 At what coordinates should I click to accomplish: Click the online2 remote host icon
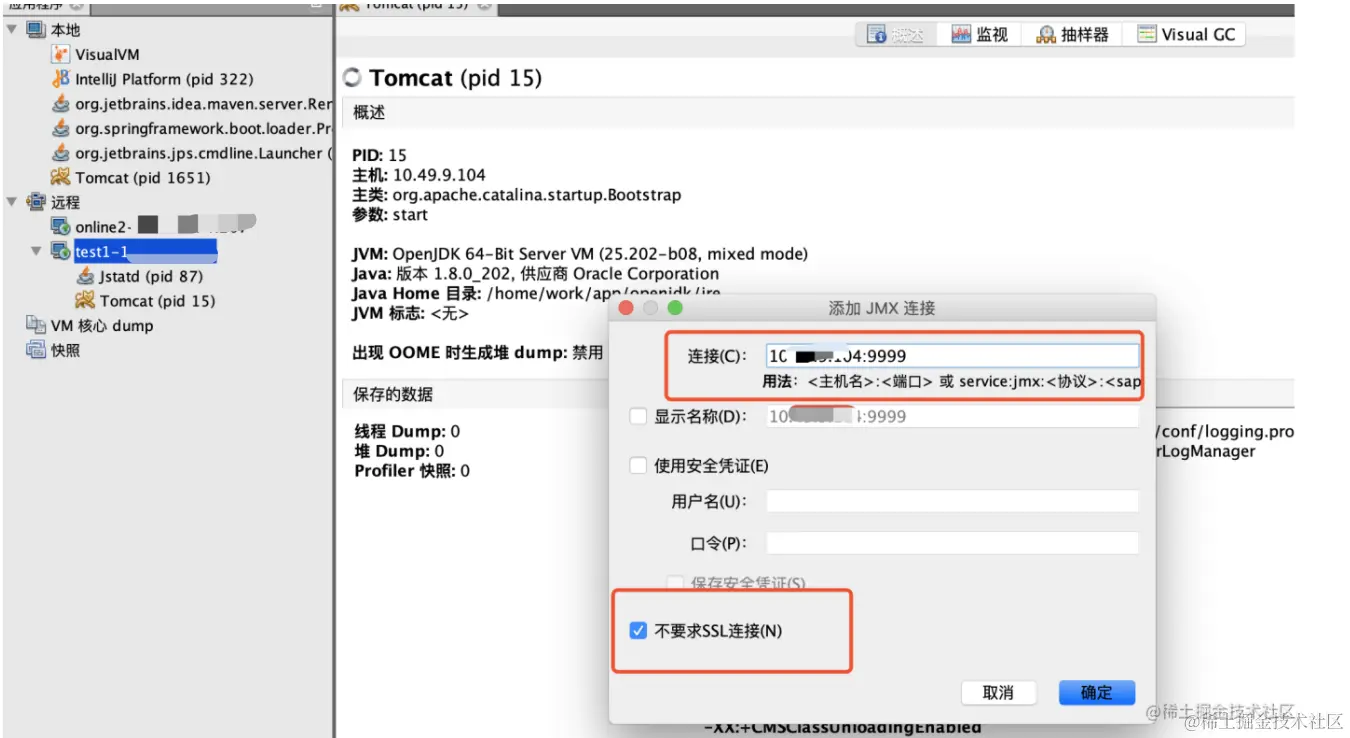61,227
